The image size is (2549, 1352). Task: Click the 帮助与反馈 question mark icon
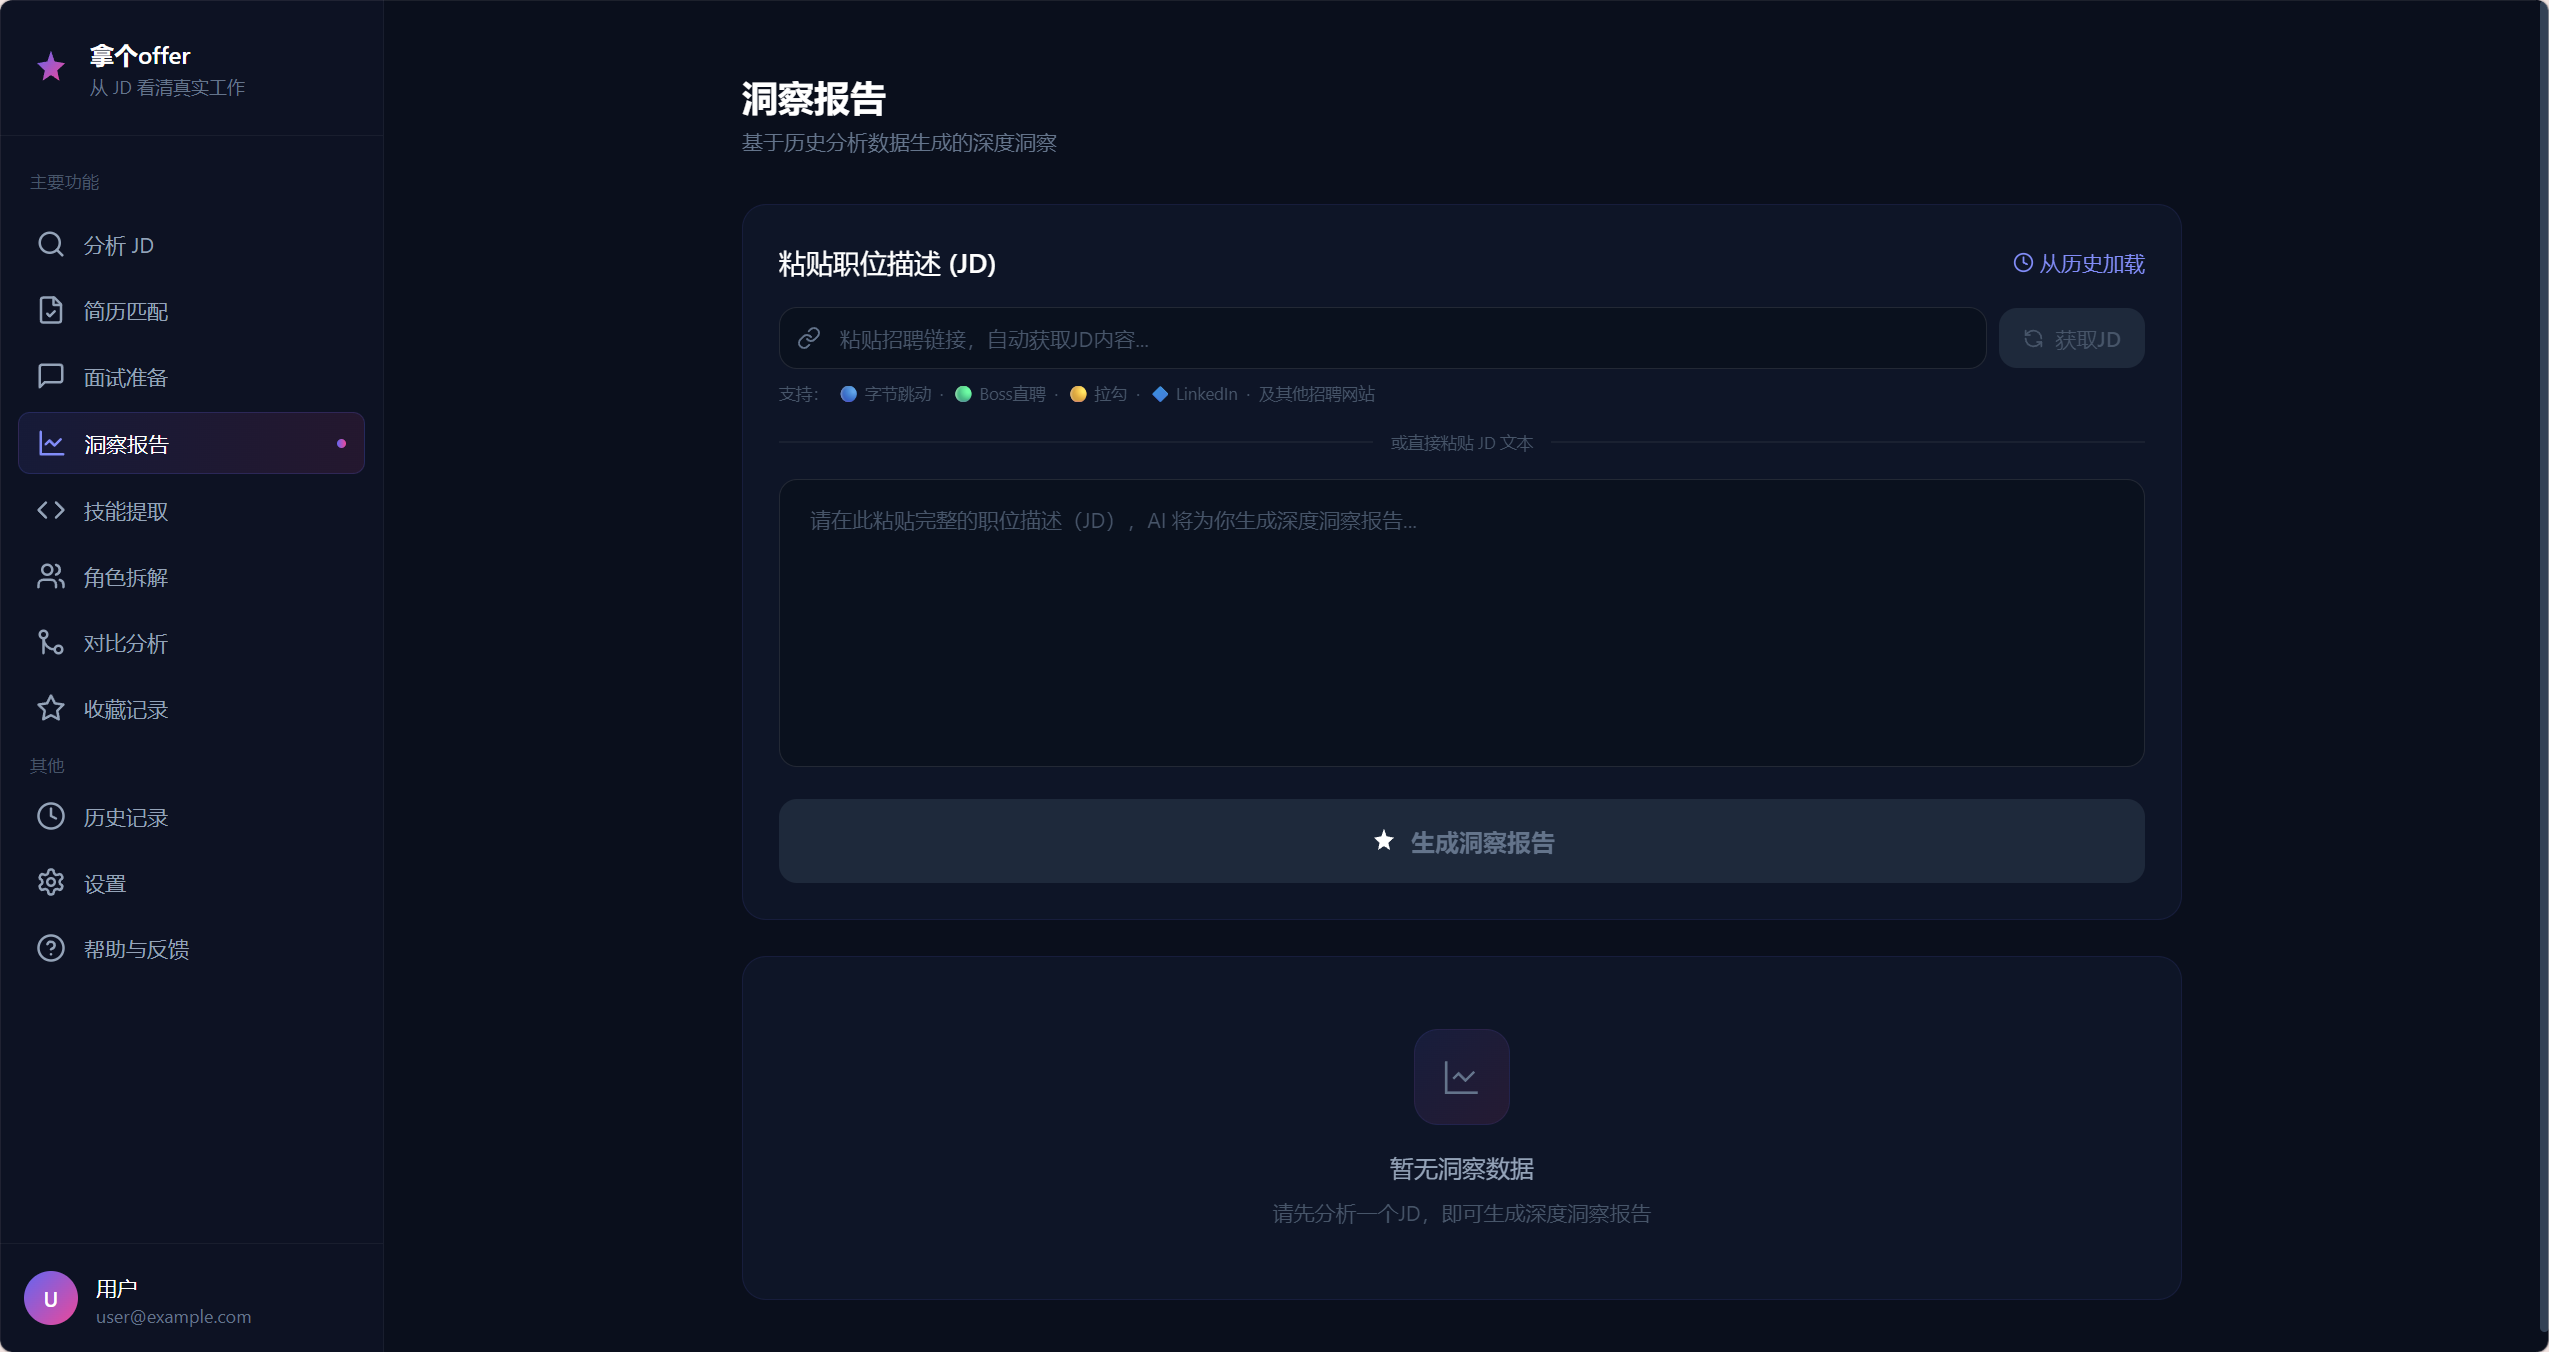[x=51, y=949]
